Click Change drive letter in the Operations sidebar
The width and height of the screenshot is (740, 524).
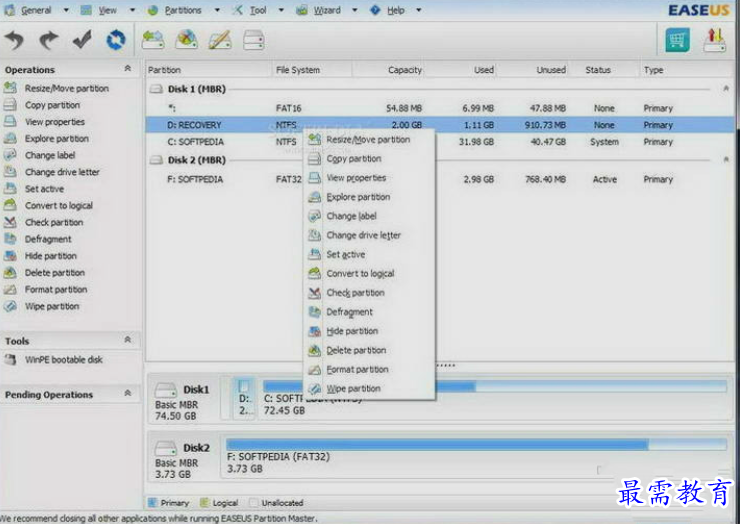point(62,172)
